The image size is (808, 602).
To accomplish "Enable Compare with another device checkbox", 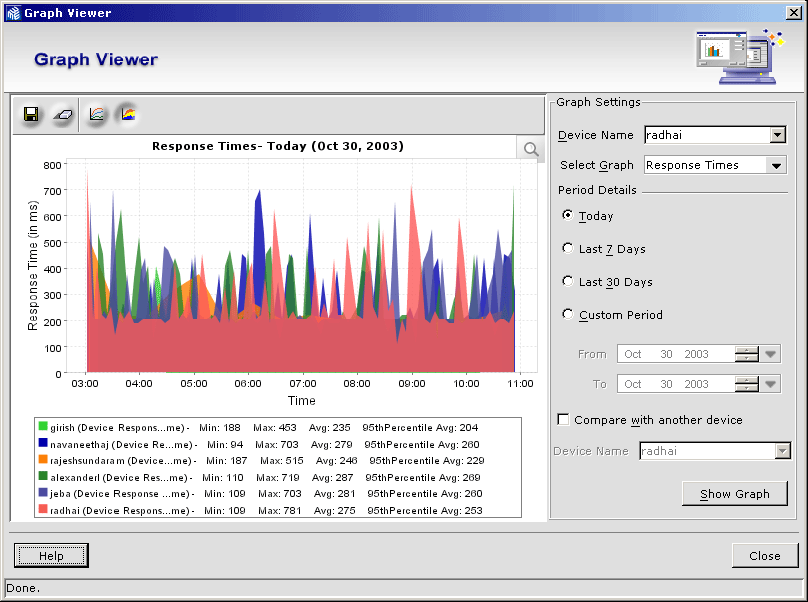I will (563, 420).
